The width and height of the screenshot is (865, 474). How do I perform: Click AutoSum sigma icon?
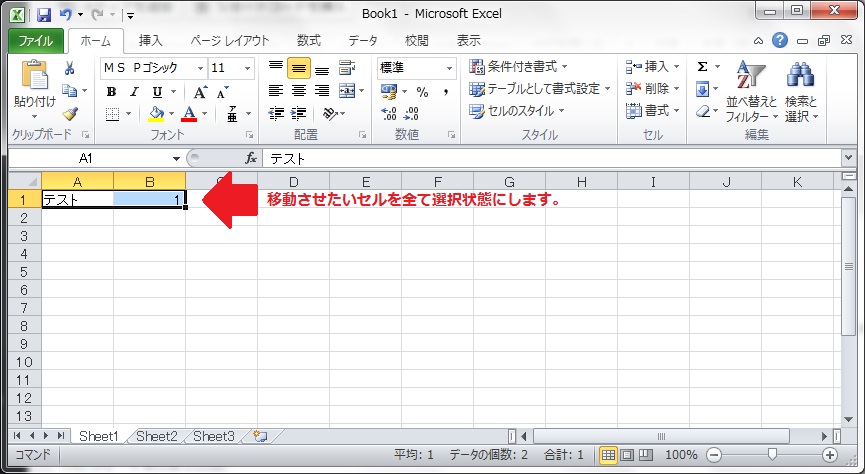click(702, 67)
